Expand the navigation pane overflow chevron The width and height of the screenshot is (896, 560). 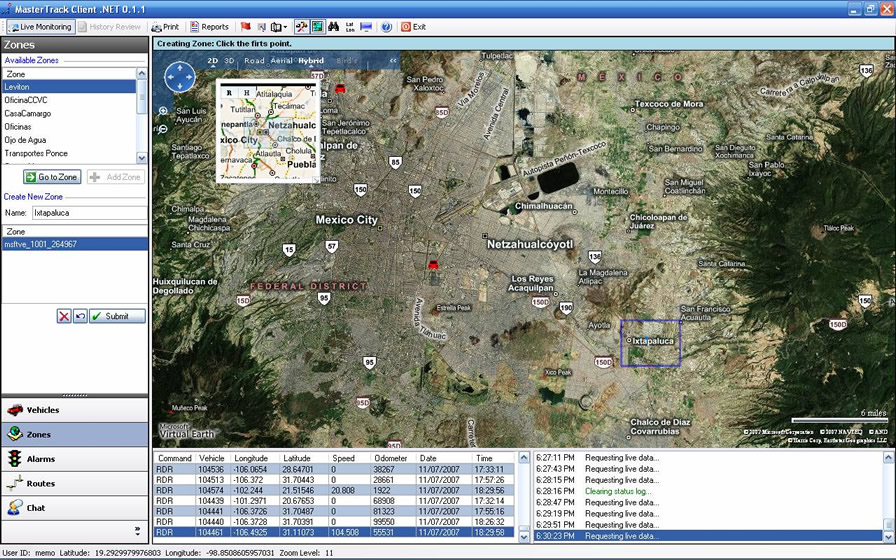click(x=137, y=531)
